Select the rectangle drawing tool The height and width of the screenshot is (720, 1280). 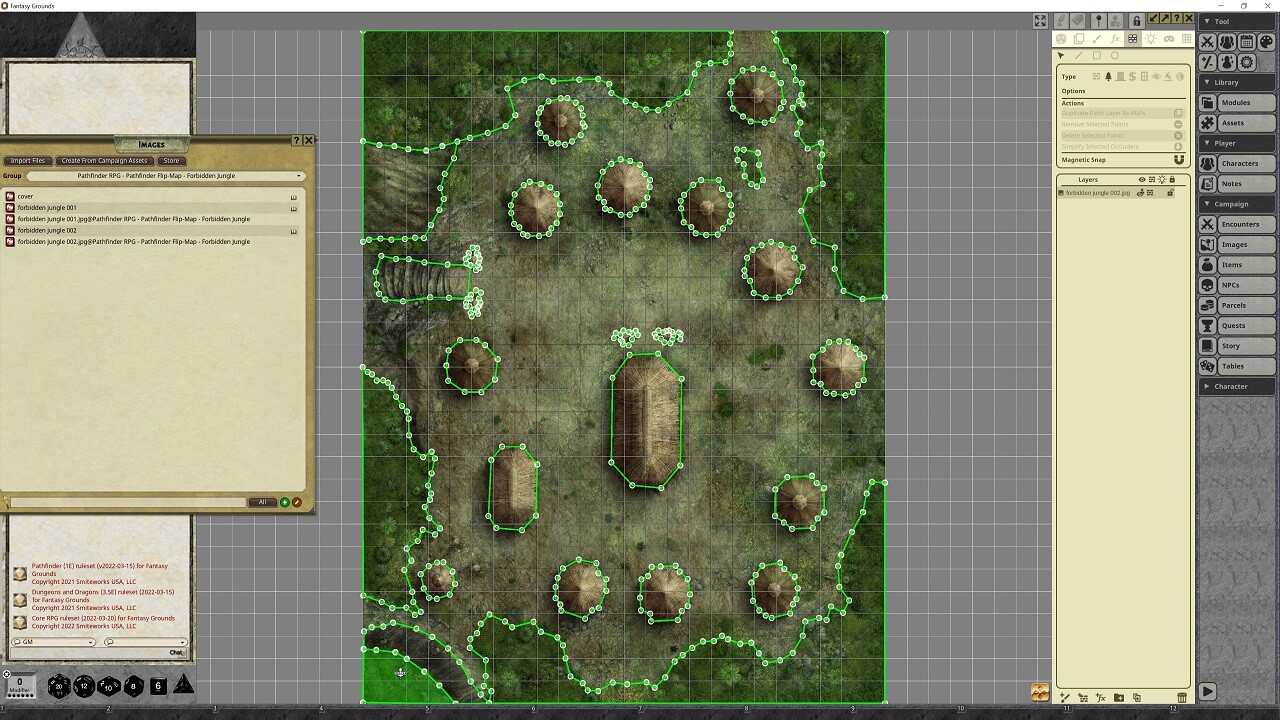[1097, 56]
